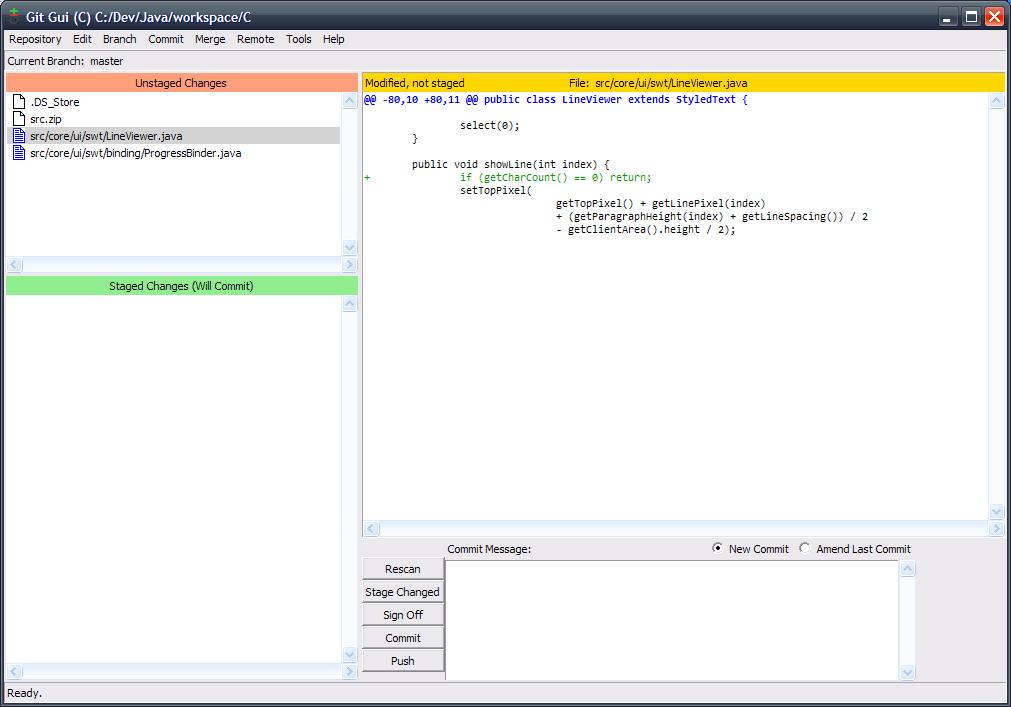The image size is (1011, 707).
Task: Click the up arrow of Unstaged Changes scrollbar
Action: coord(349,101)
